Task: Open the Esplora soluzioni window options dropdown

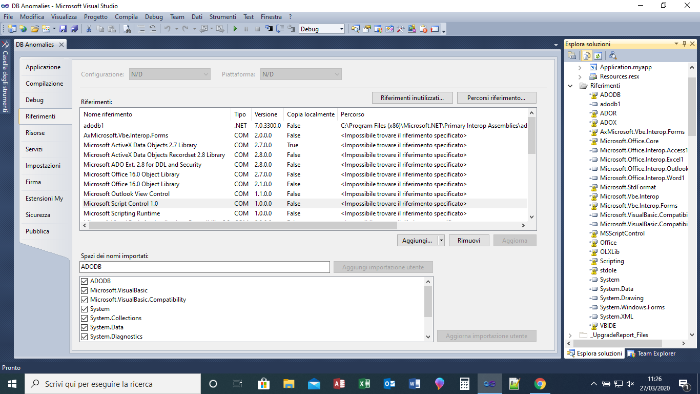Action: tap(676, 44)
